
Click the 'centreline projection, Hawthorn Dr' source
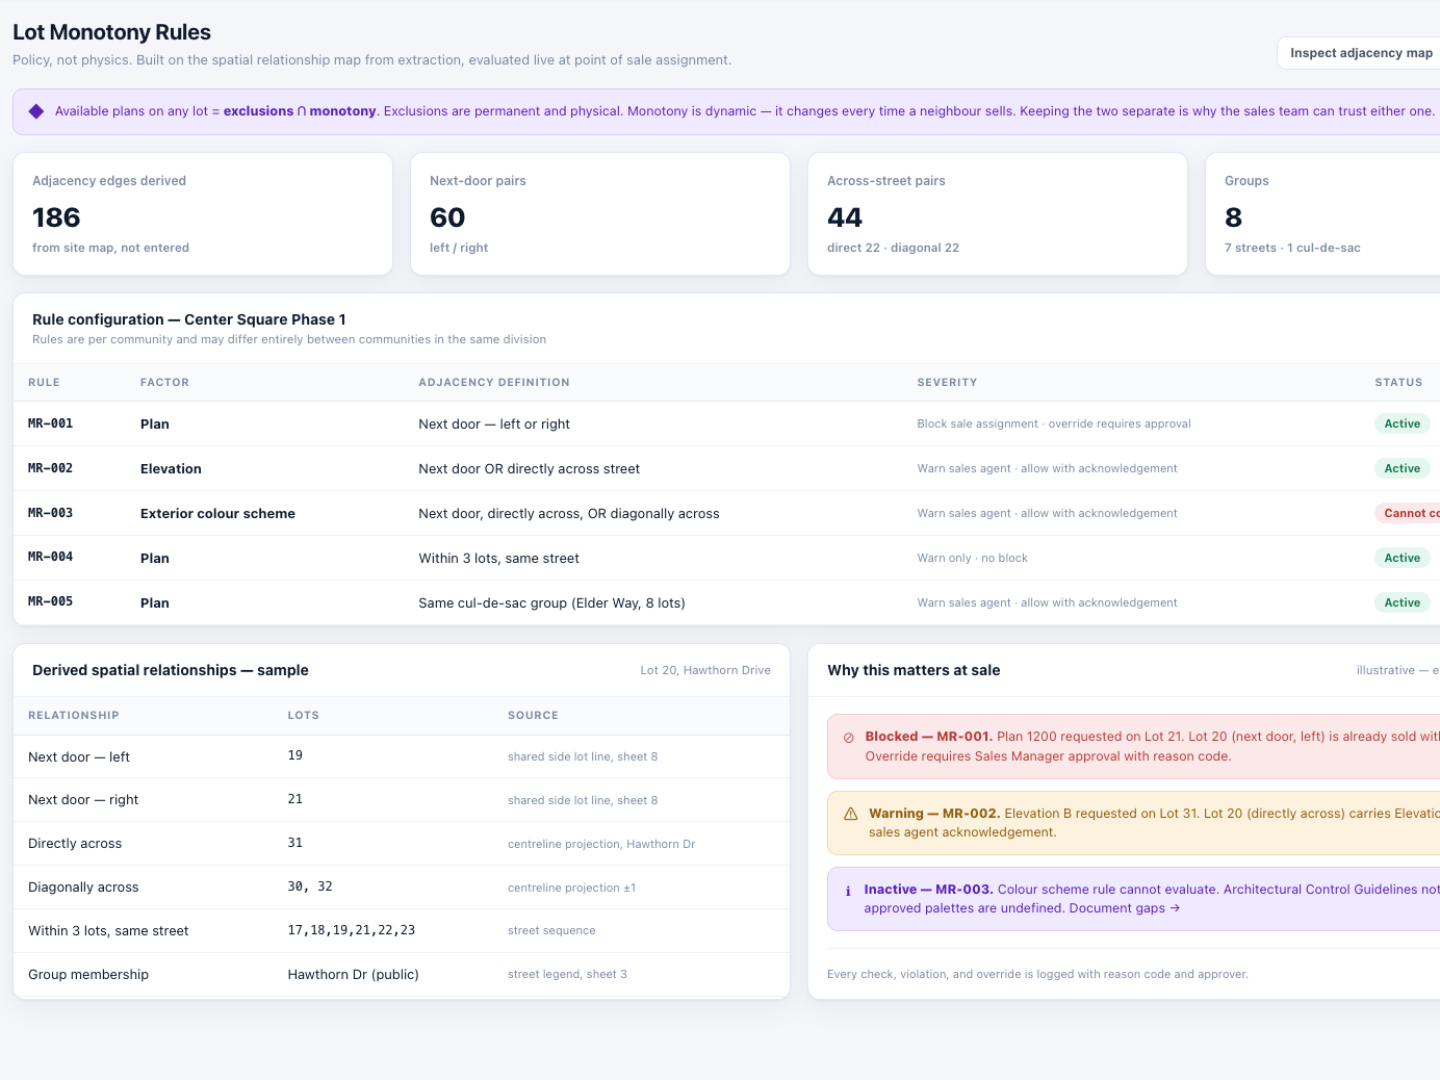tap(601, 844)
